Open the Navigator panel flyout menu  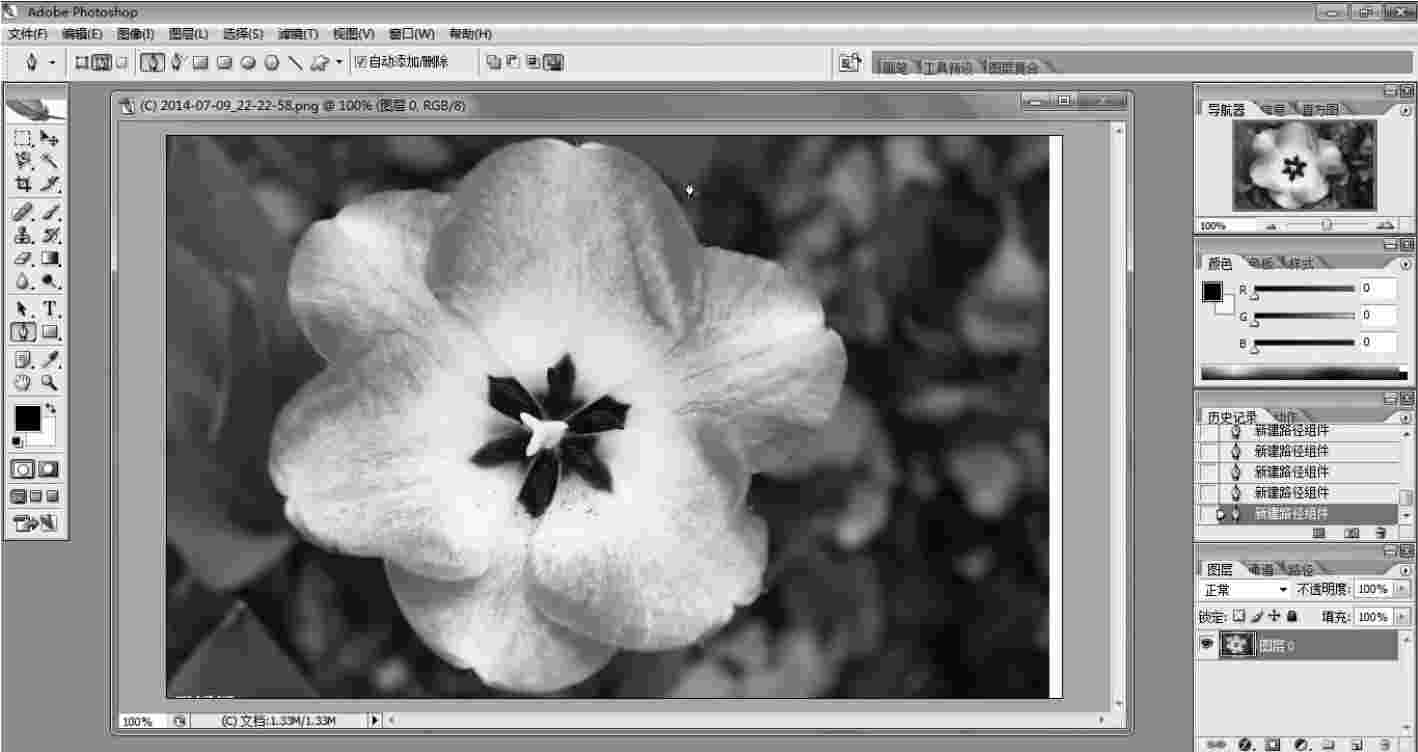pos(1406,109)
